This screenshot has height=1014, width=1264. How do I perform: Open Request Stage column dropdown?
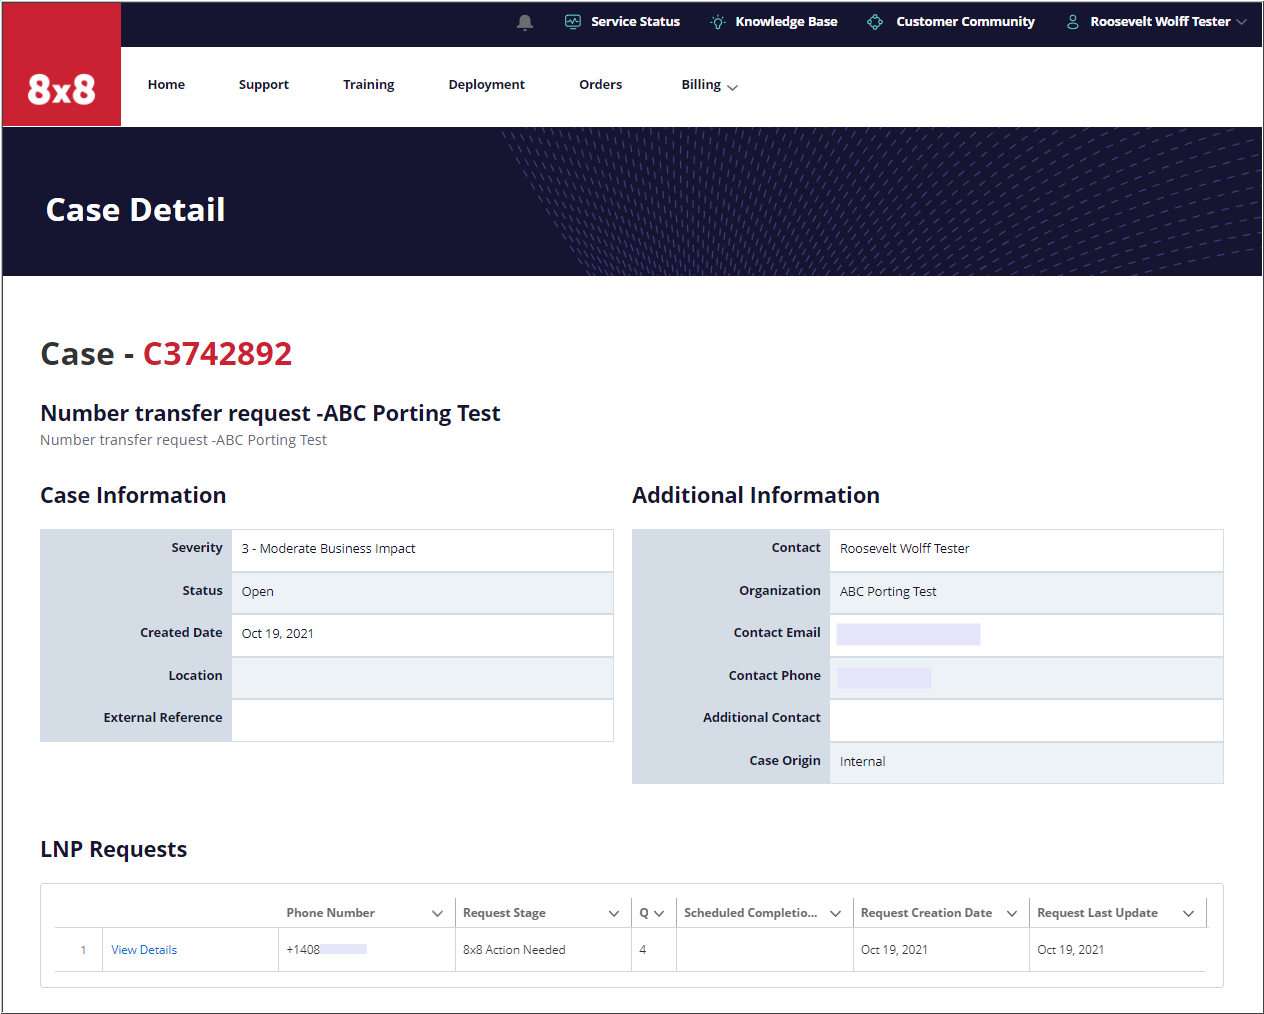(x=614, y=913)
